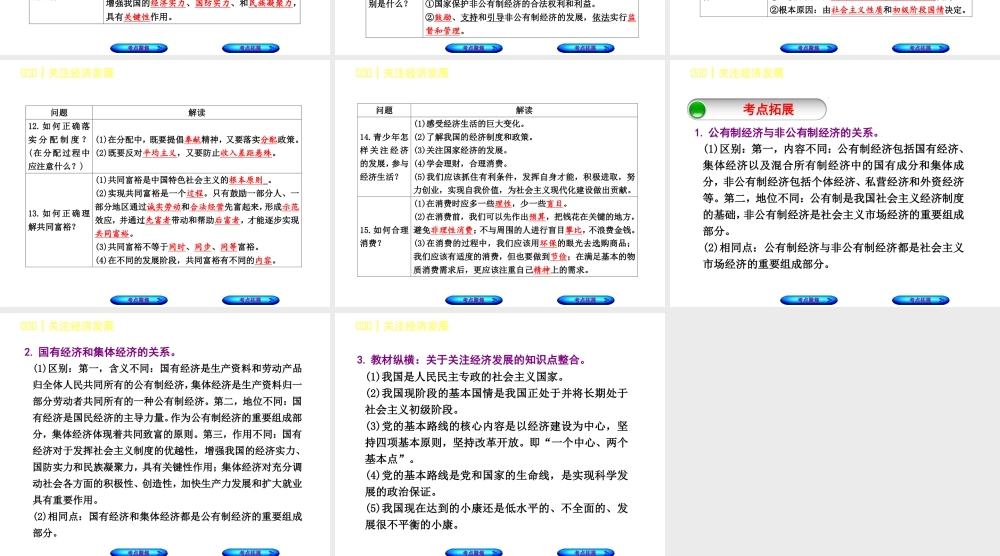Click heading 1. 公有制经济与非公有制经济的关系

tap(787, 133)
